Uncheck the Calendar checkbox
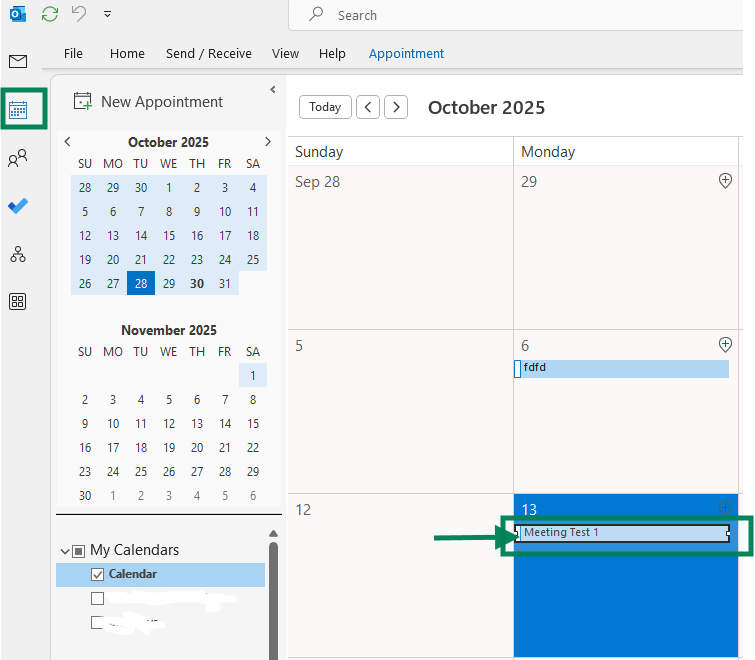The width and height of the screenshot is (755, 660). 97,574
